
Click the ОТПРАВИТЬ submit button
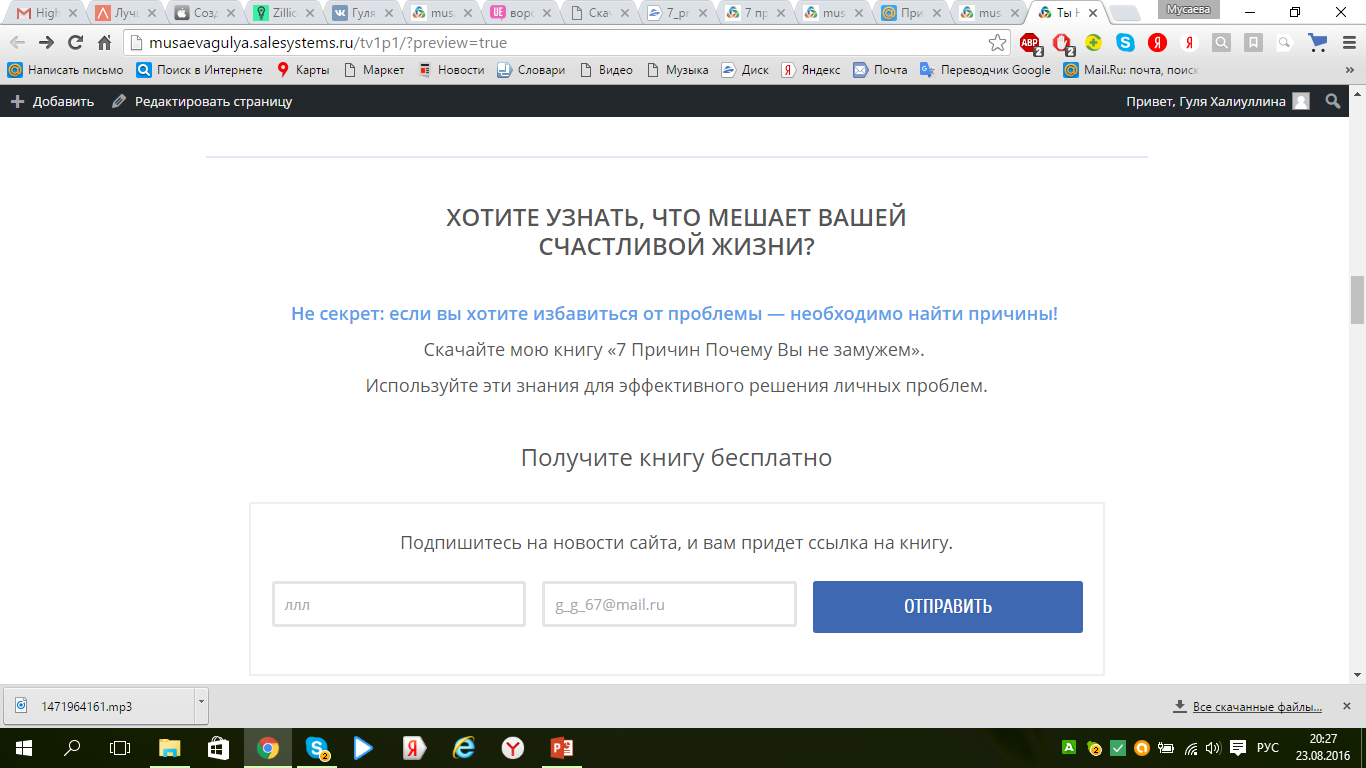[947, 607]
